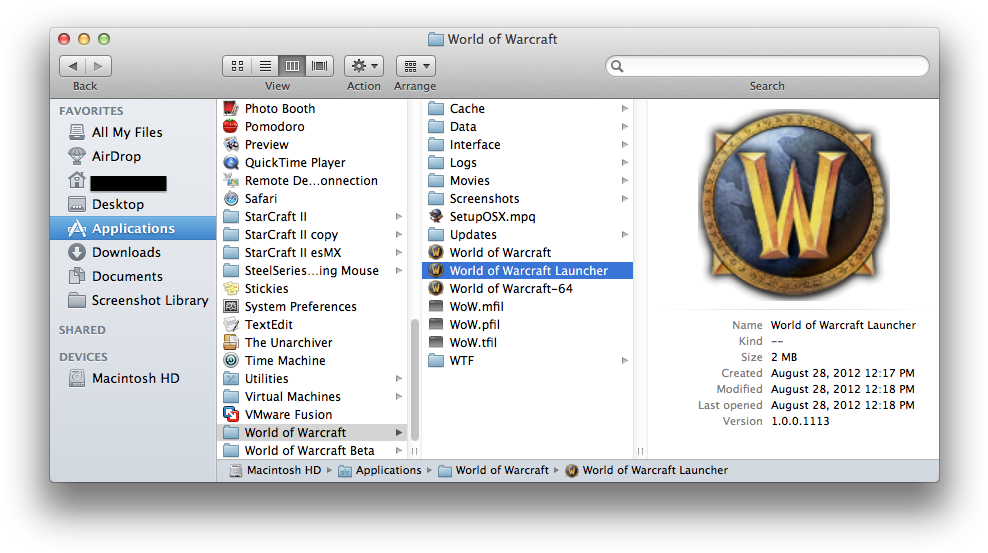The width and height of the screenshot is (988, 553).
Task: Select Preview app icon
Action: [x=231, y=144]
